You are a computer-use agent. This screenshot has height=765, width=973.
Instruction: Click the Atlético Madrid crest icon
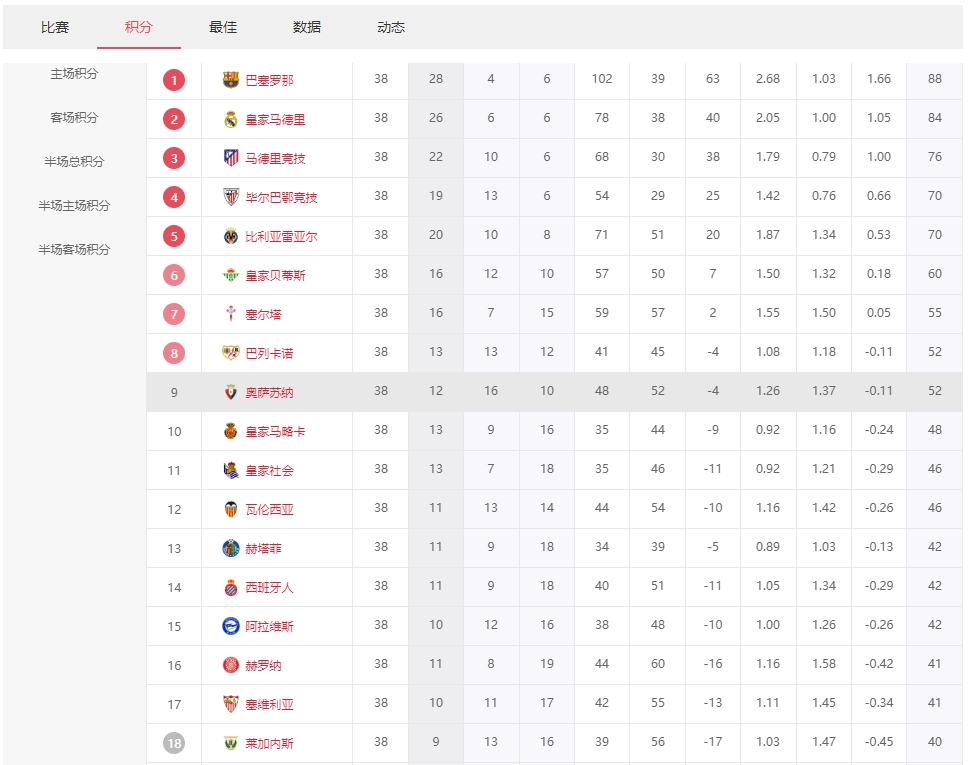(231, 158)
